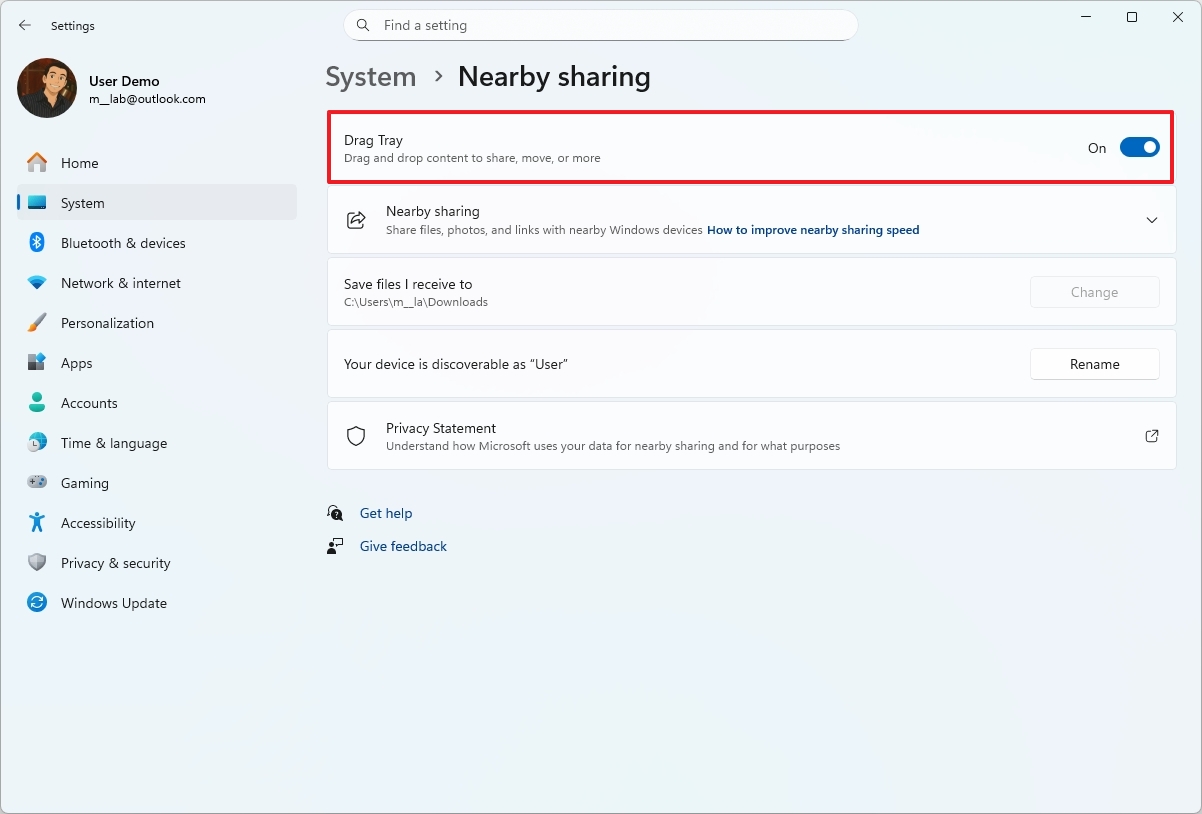Open Privacy Statement via the external link icon
This screenshot has width=1202, height=814.
click(1151, 435)
